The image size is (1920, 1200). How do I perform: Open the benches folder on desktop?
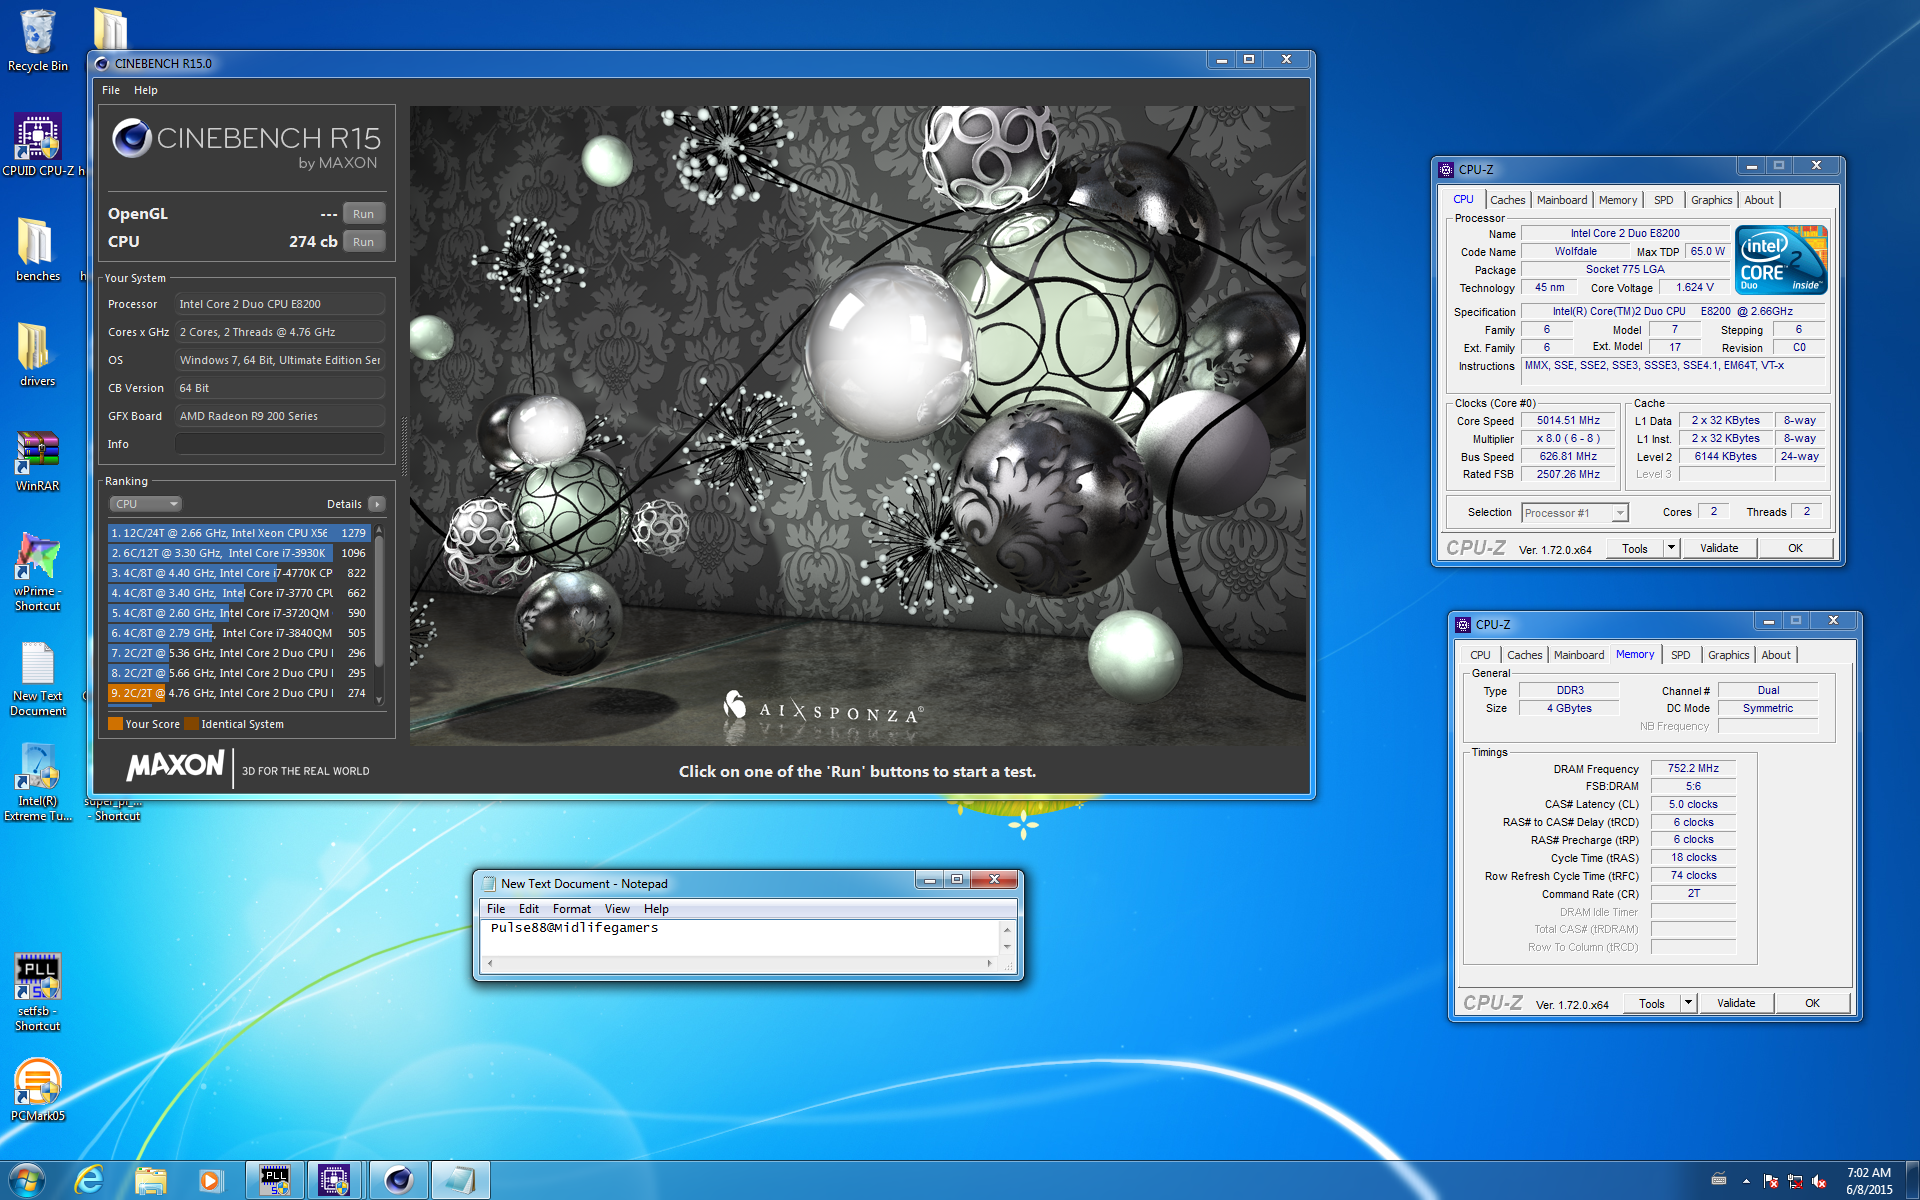37,250
